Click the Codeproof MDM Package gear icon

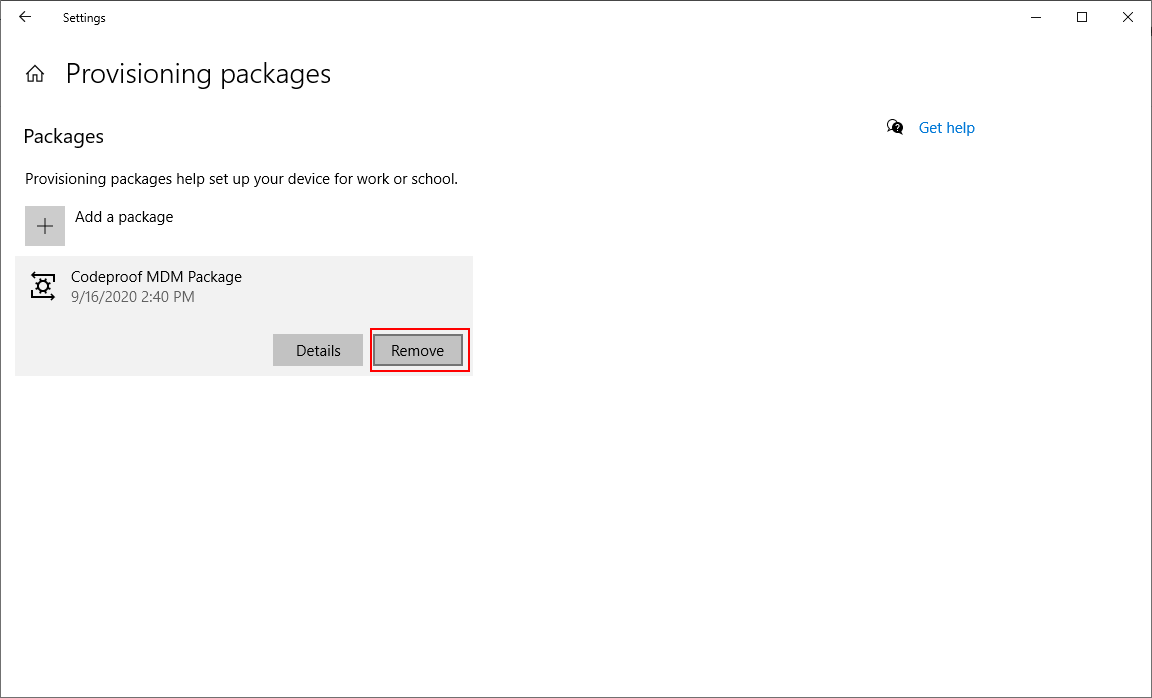coord(43,286)
